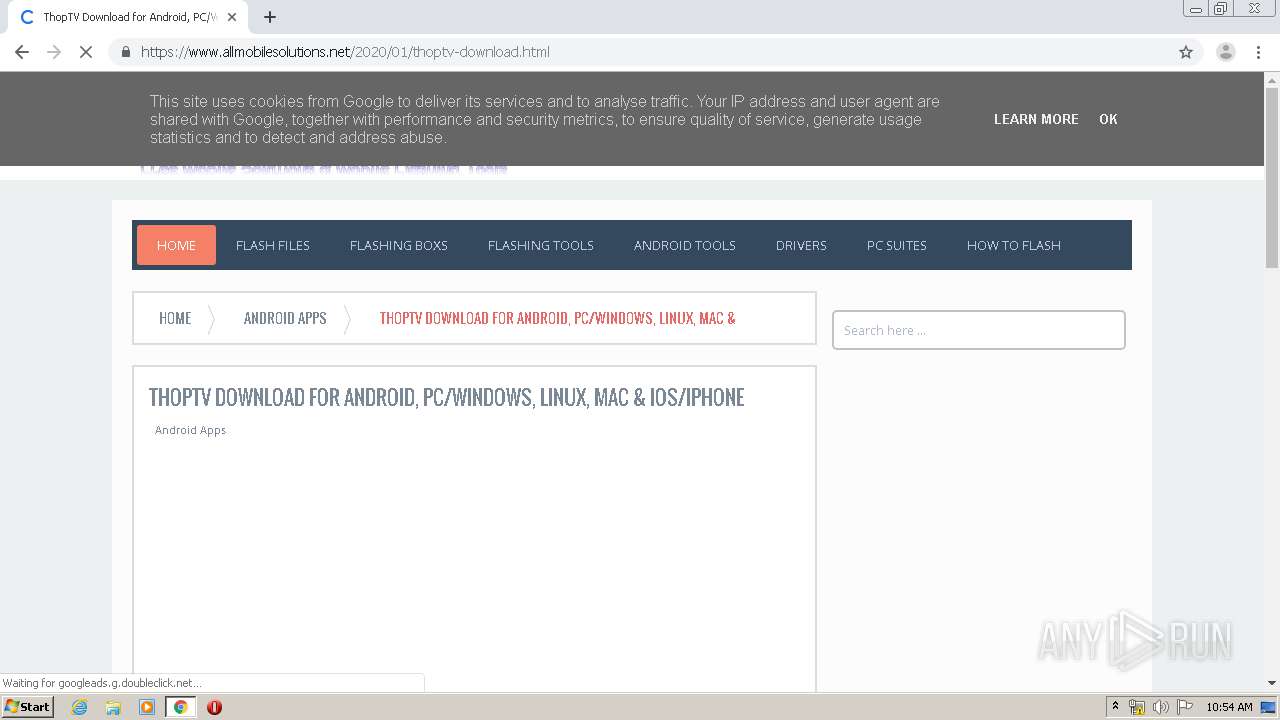The image size is (1280, 720).
Task: Click the Android Apps category label
Action: coord(190,430)
